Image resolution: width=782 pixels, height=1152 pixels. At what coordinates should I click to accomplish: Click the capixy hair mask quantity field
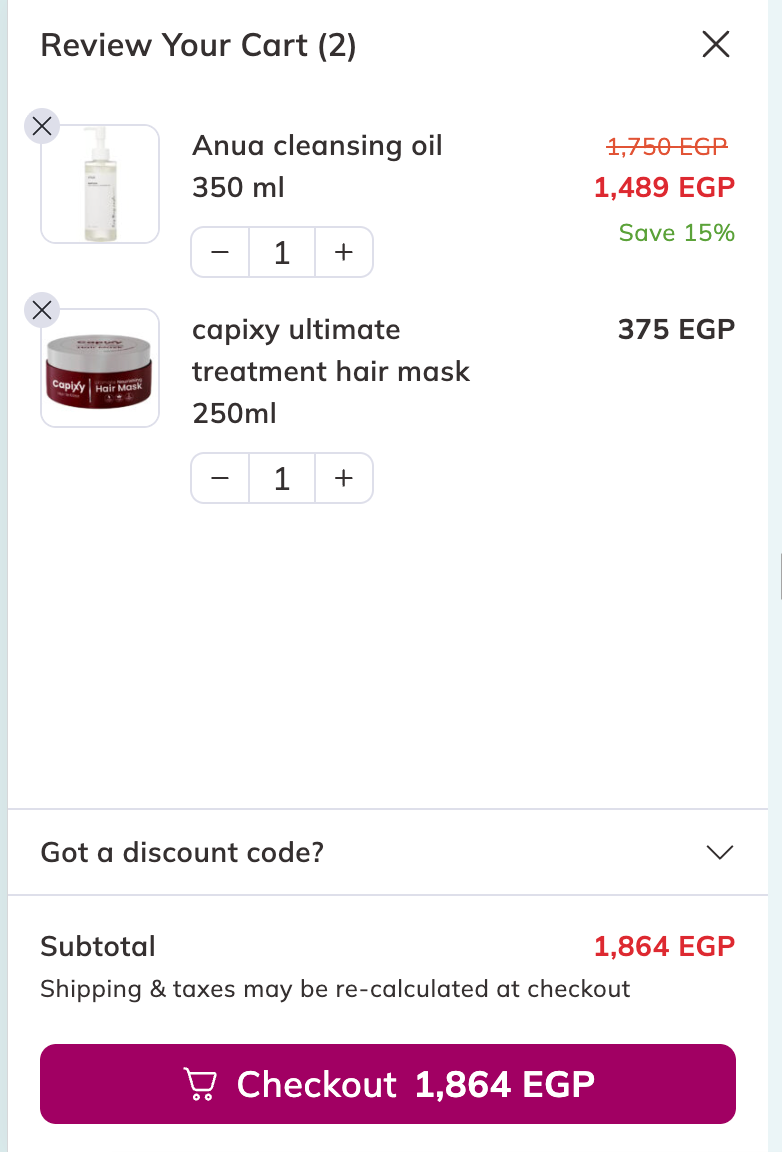point(282,478)
